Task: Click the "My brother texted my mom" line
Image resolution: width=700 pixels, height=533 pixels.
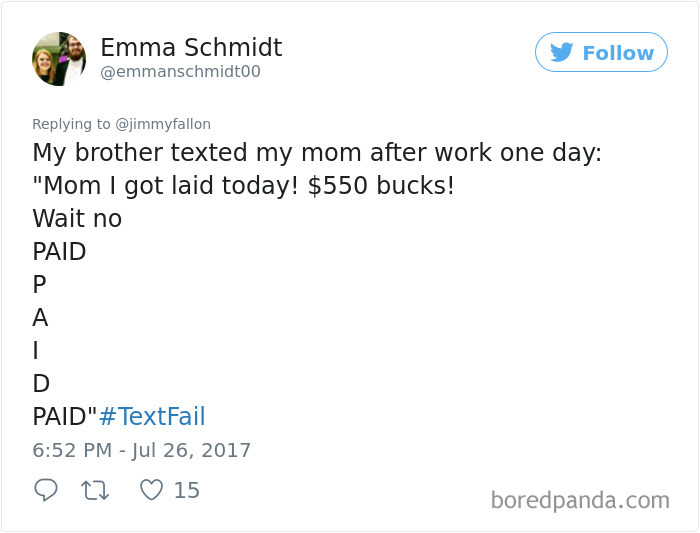Action: [317, 153]
